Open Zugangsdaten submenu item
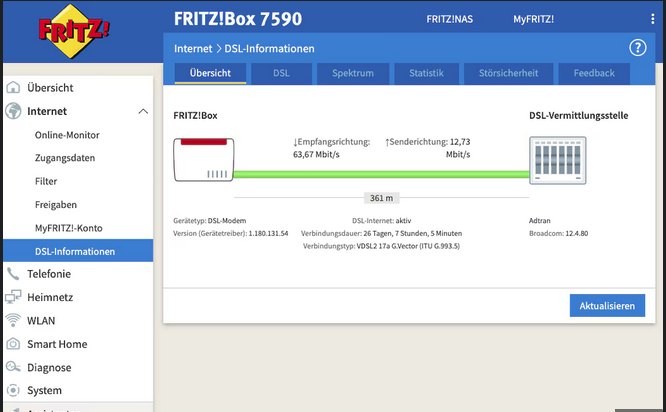 65,158
